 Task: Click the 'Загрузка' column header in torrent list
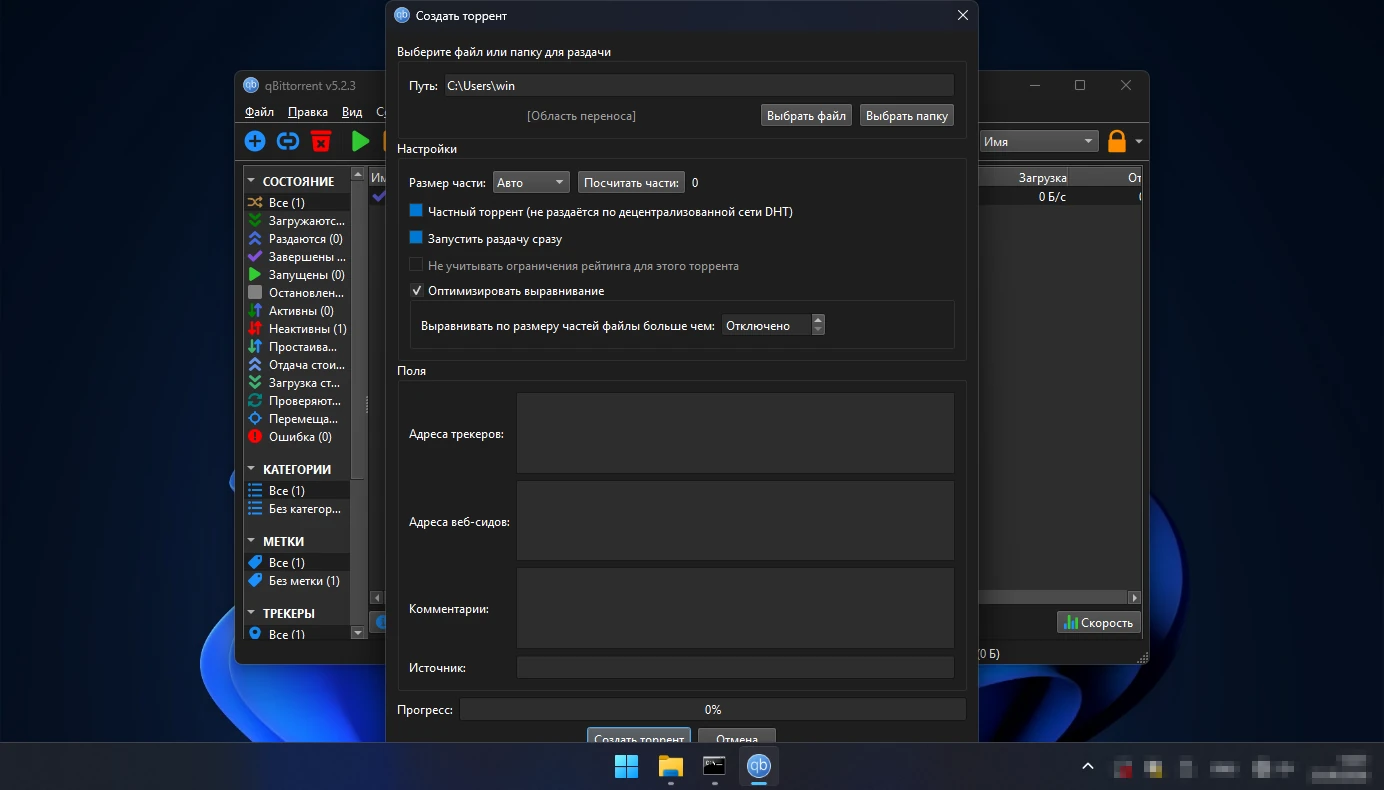click(1042, 178)
